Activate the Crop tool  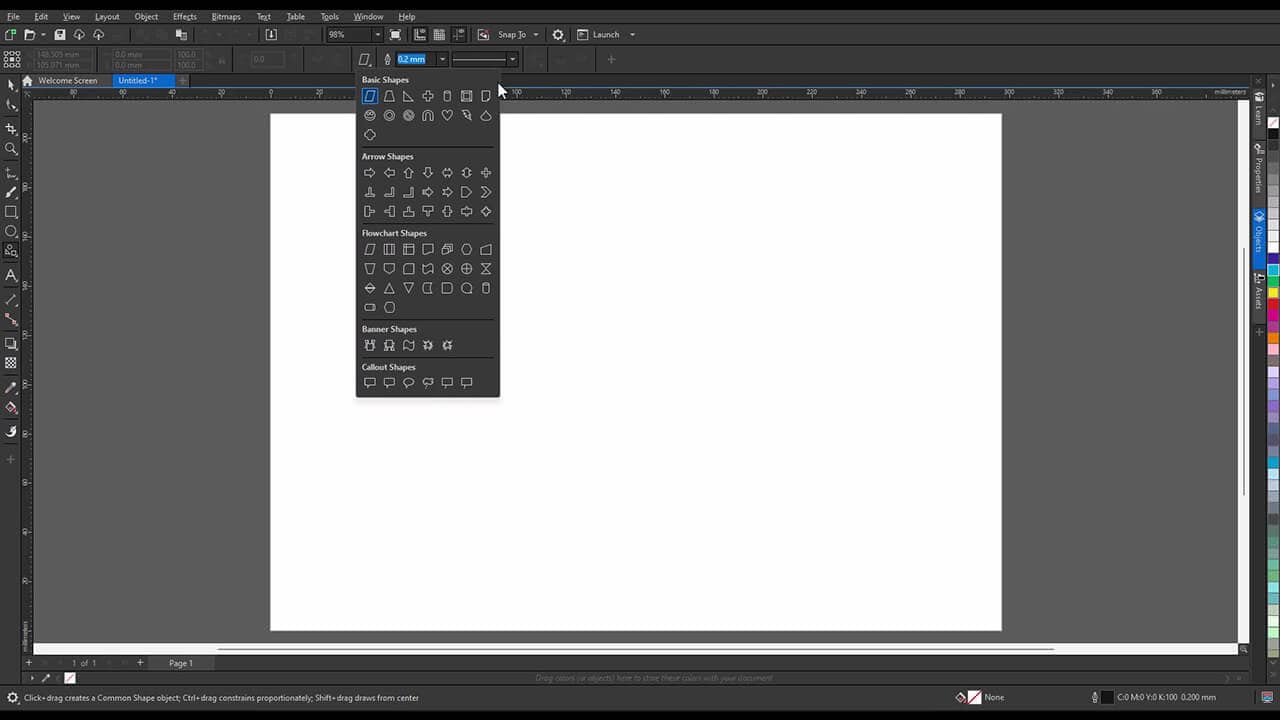[12, 129]
